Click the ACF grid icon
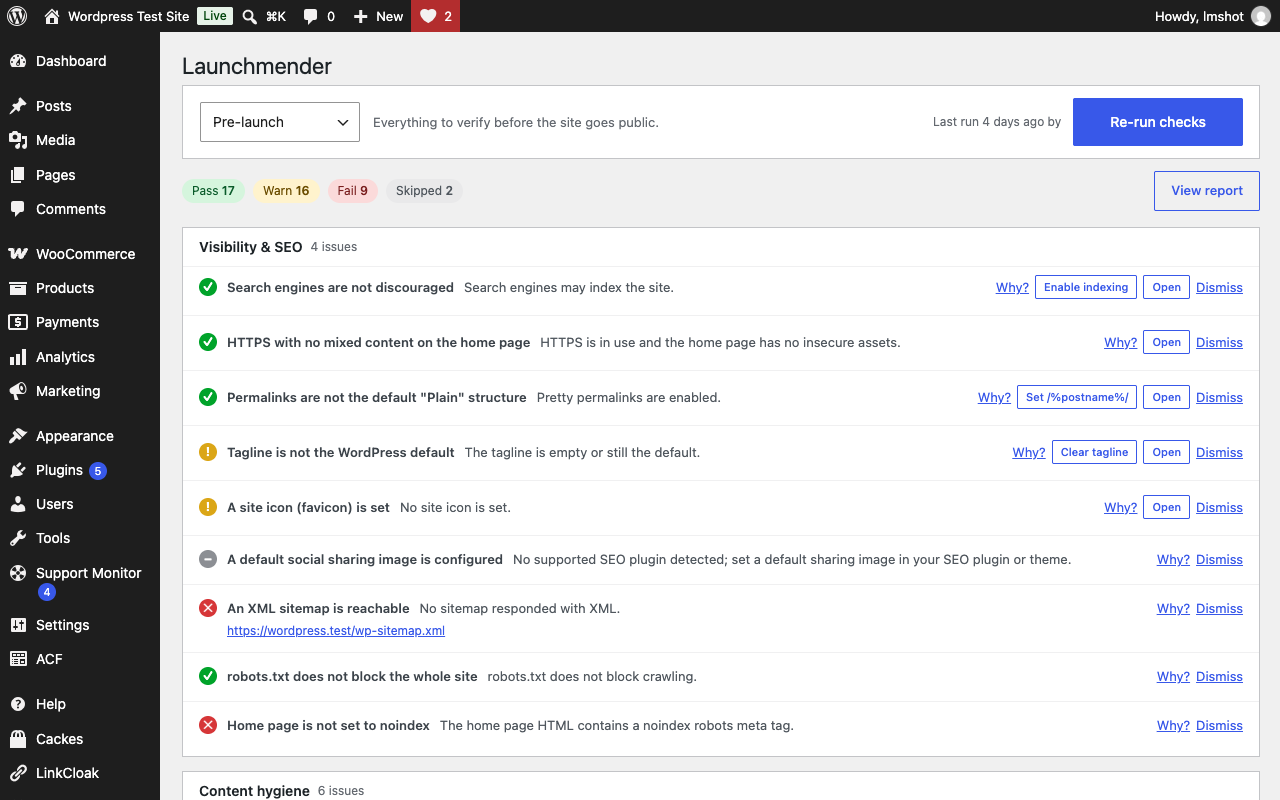Image resolution: width=1280 pixels, height=800 pixels. tap(18, 659)
